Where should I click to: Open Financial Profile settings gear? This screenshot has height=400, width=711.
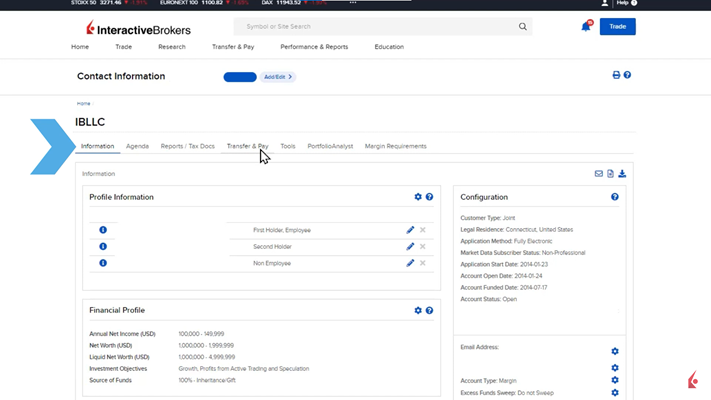pyautogui.click(x=418, y=311)
